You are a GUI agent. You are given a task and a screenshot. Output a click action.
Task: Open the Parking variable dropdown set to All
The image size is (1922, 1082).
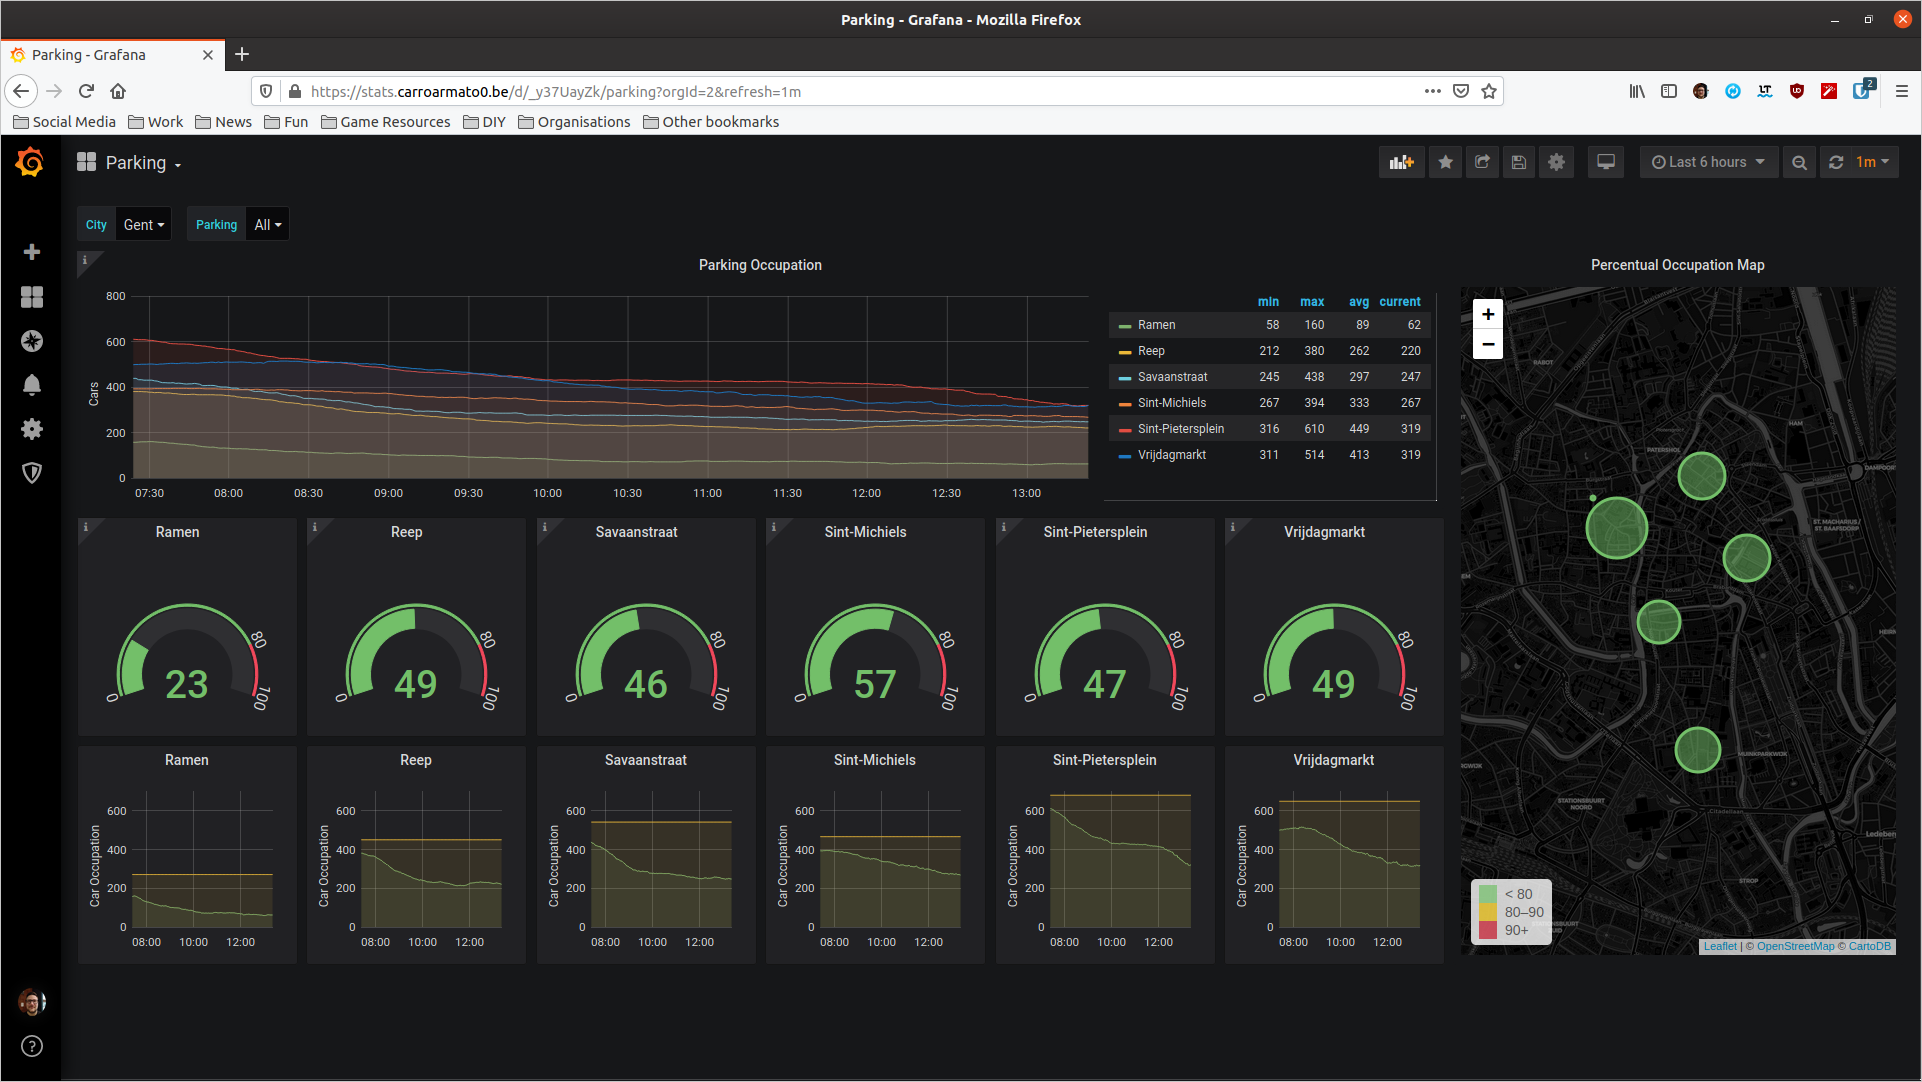267,225
